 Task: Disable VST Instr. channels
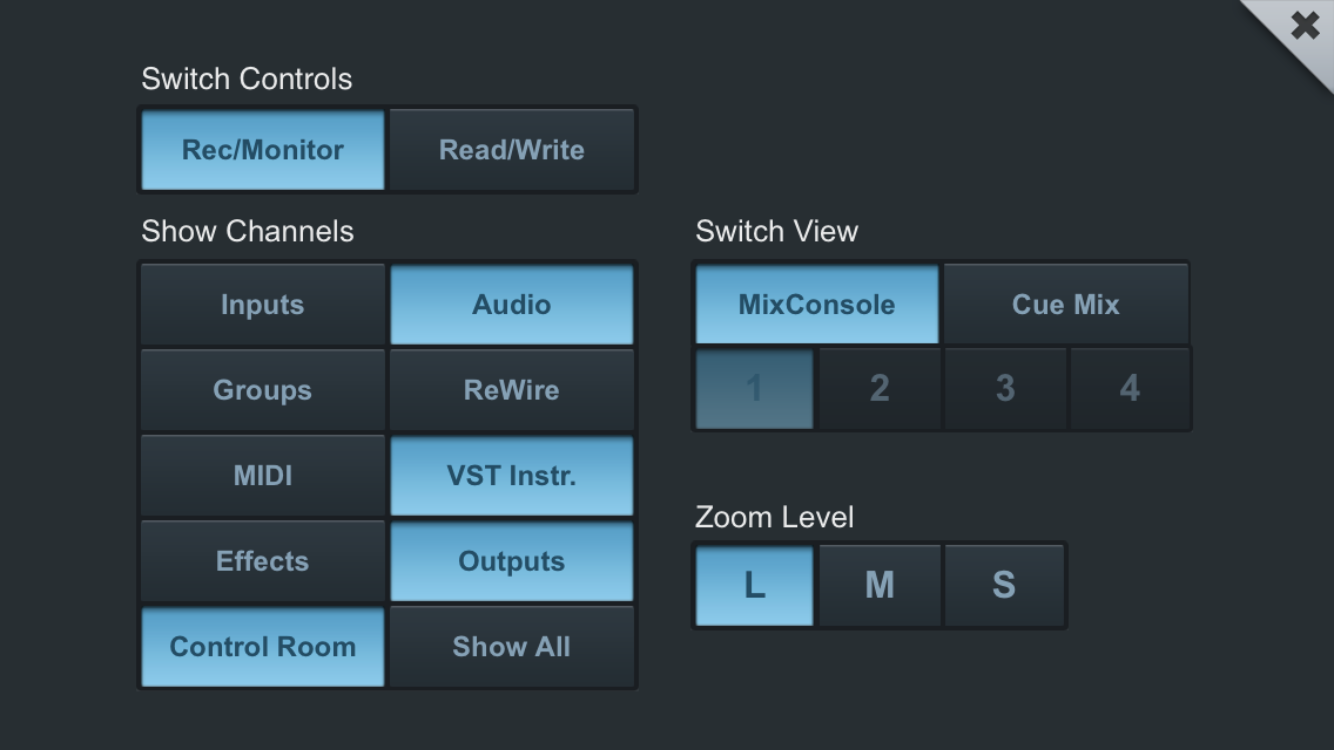point(511,476)
